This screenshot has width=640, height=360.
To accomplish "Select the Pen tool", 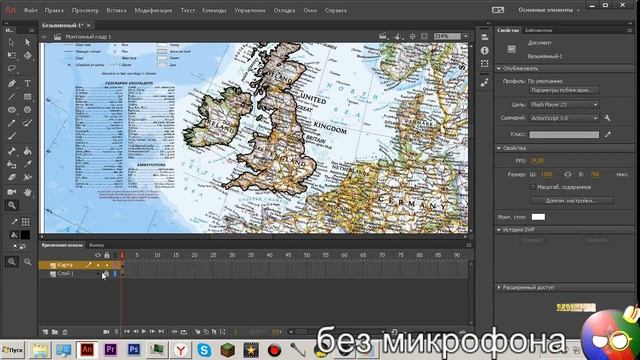I will coord(11,84).
